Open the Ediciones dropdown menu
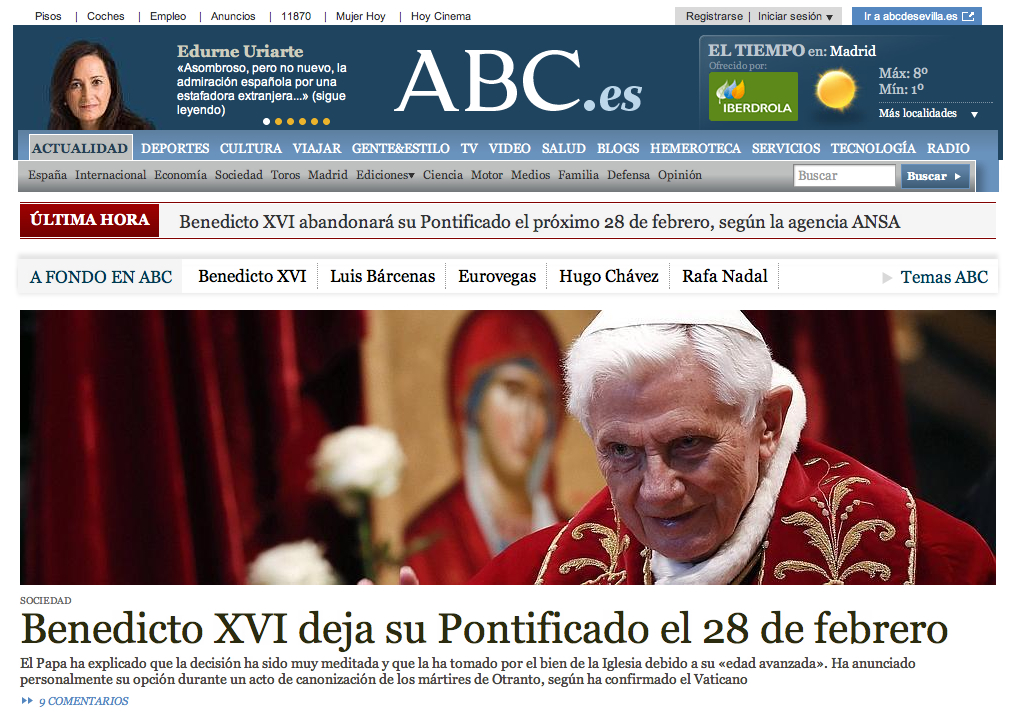The image size is (1011, 714). click(385, 175)
